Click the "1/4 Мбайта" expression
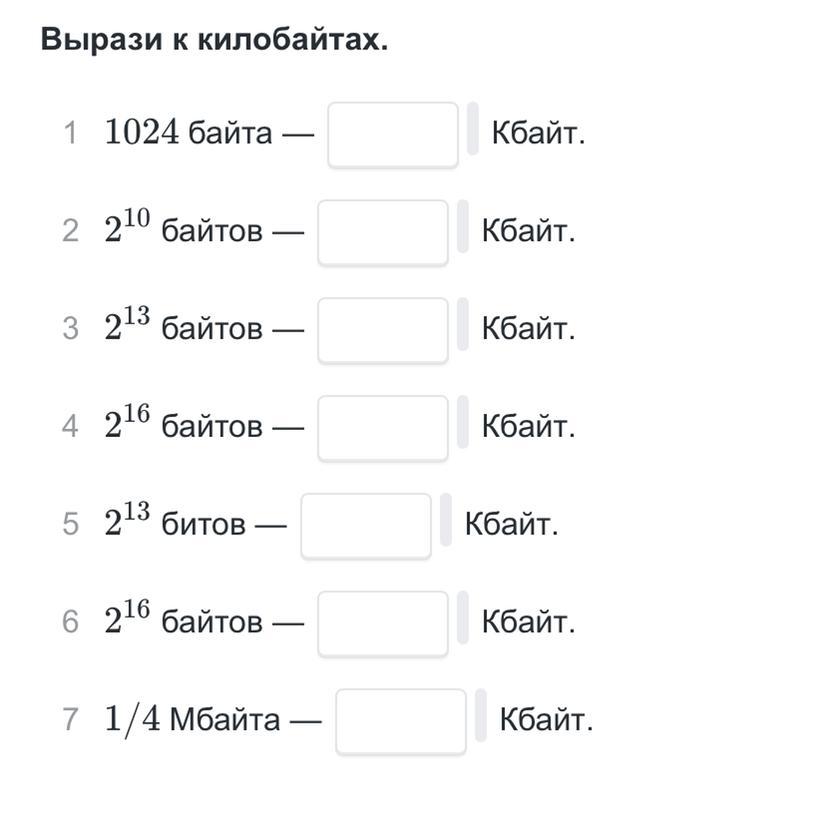826x828 pixels. coord(192,720)
